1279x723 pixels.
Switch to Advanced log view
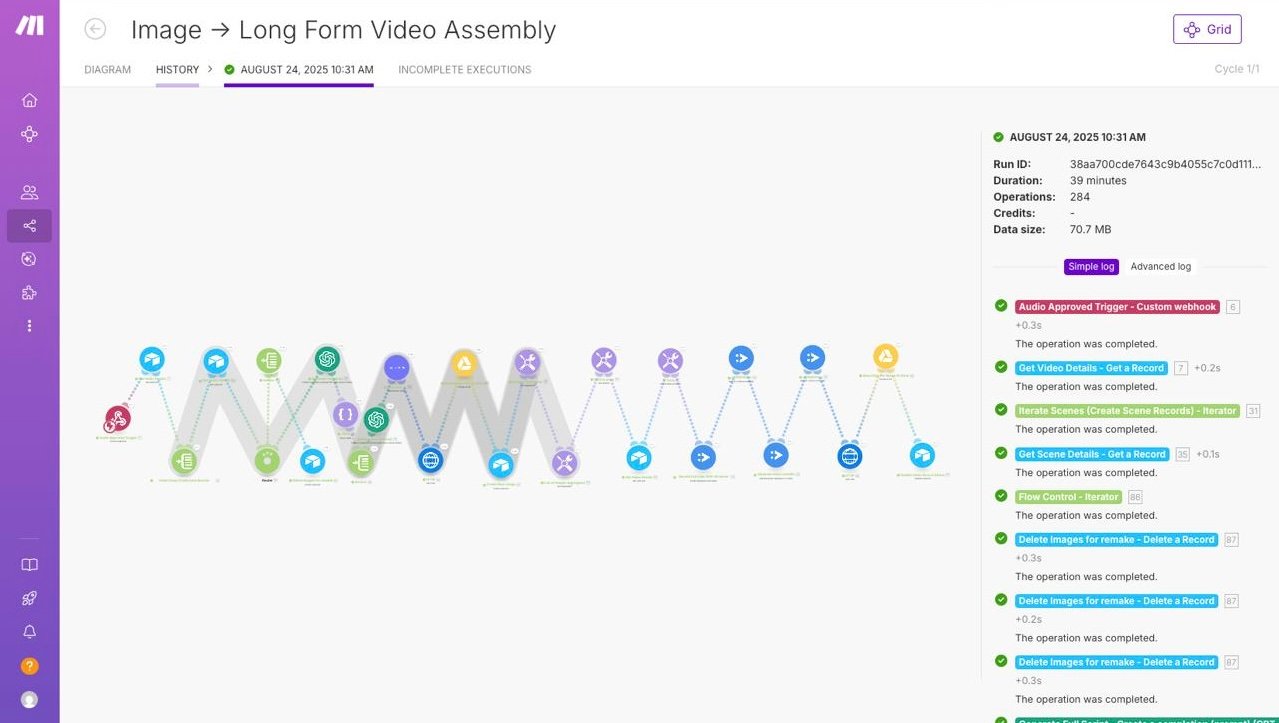tap(1160, 267)
